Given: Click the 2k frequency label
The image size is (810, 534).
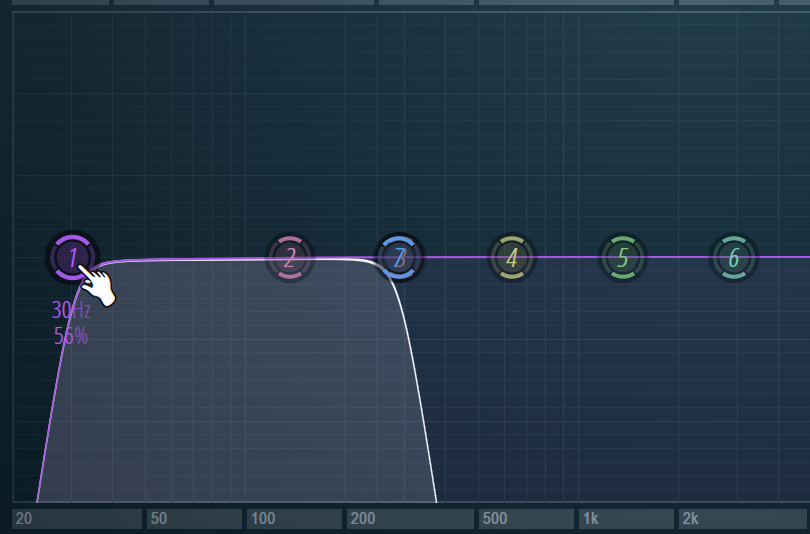Looking at the screenshot, I should click(691, 519).
